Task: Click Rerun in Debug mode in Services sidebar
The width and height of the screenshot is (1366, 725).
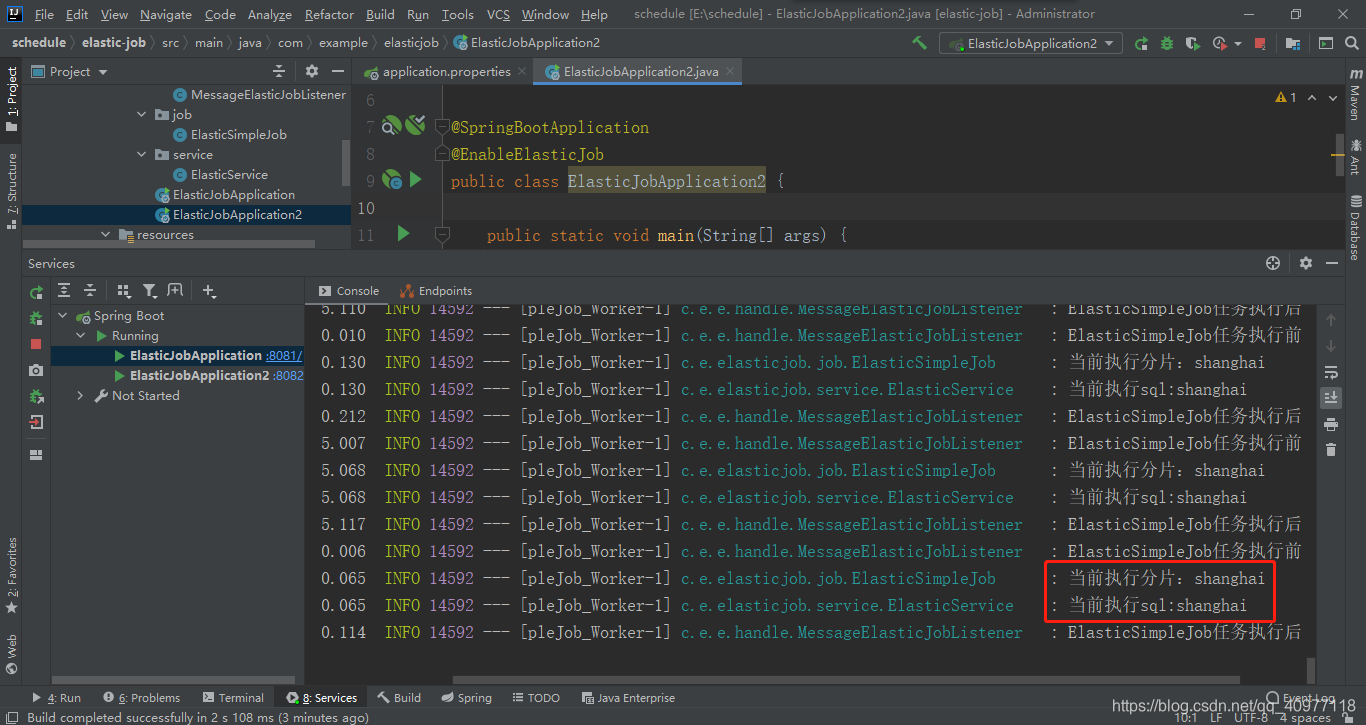Action: click(36, 318)
